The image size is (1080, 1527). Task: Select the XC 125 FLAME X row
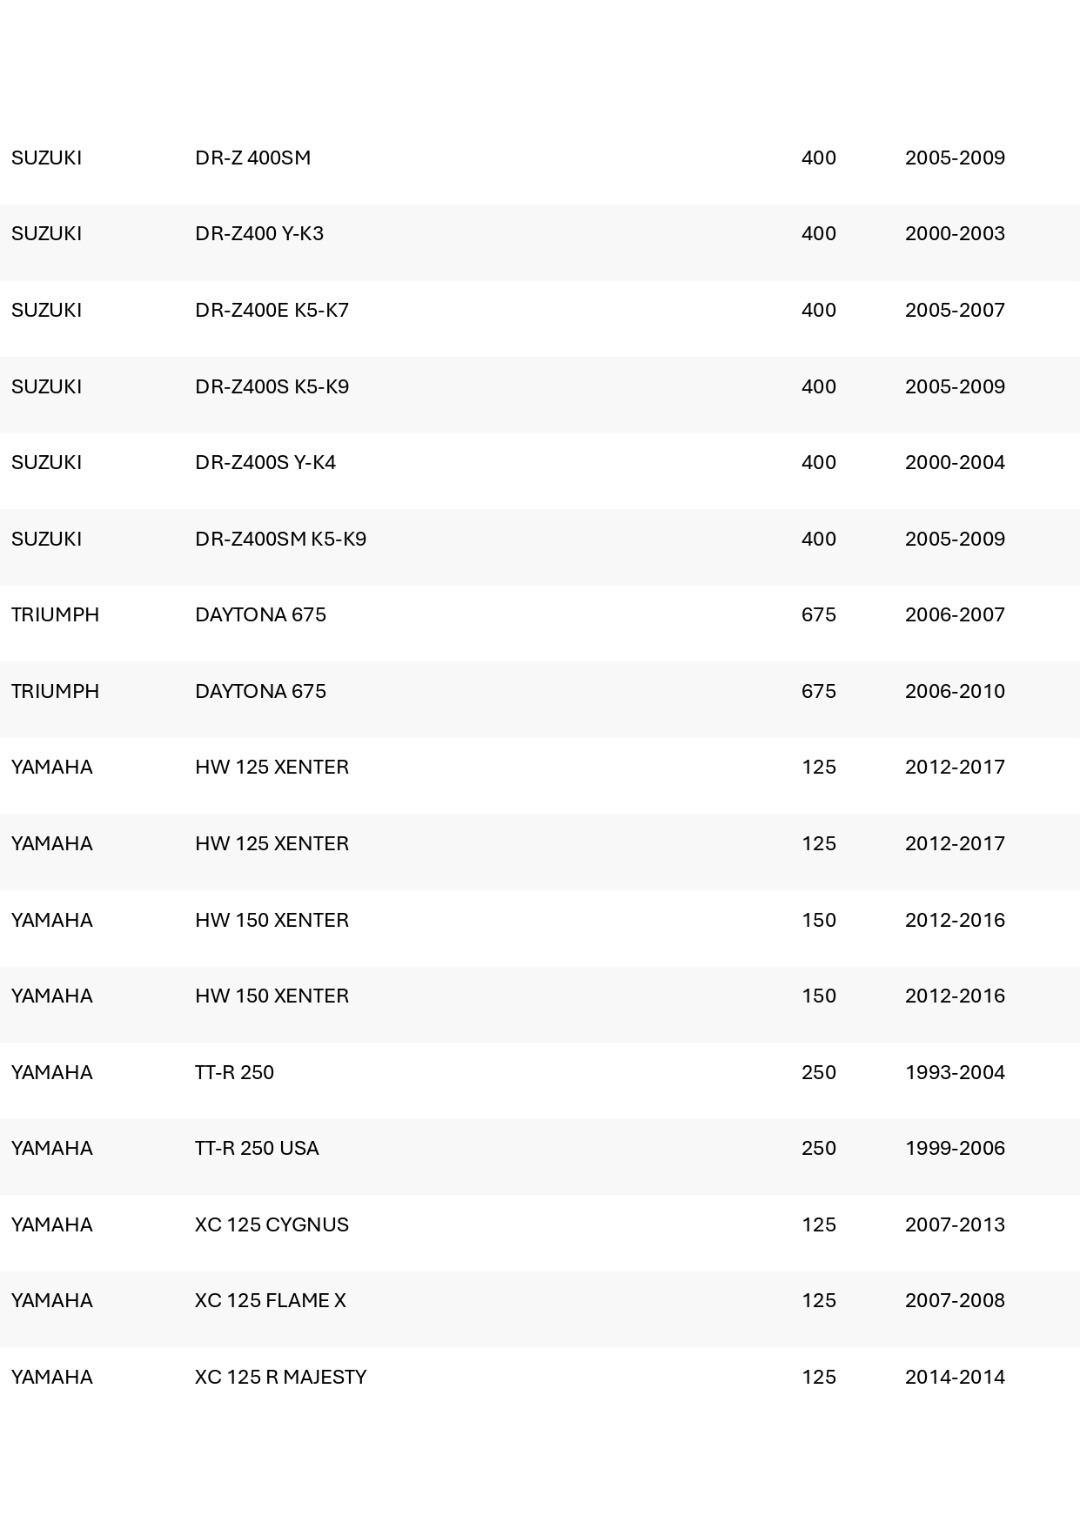540,1300
